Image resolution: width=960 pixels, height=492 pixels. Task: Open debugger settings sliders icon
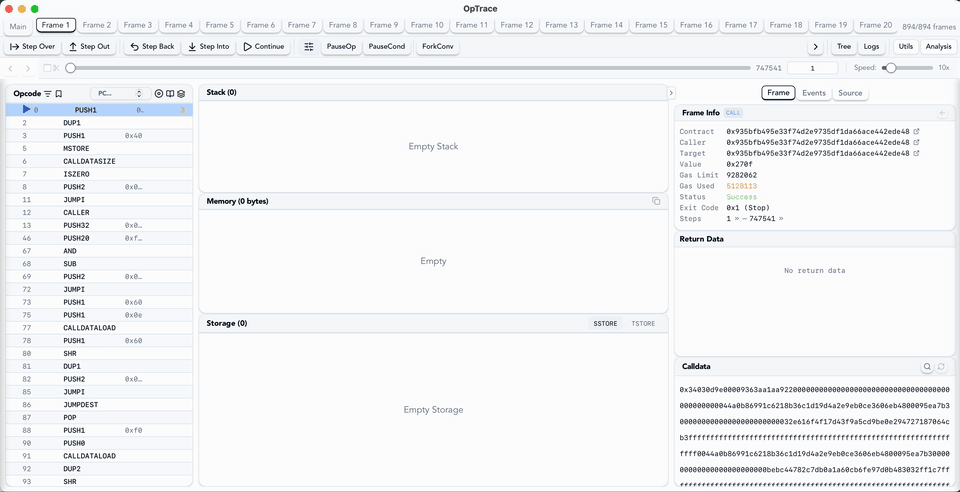coord(308,47)
